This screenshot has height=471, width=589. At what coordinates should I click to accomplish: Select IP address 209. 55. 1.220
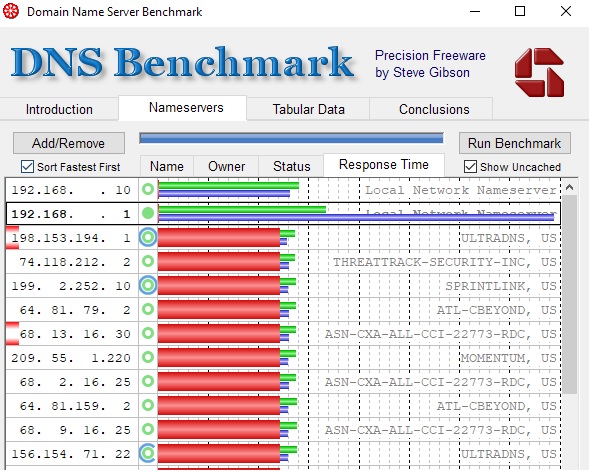(71, 358)
